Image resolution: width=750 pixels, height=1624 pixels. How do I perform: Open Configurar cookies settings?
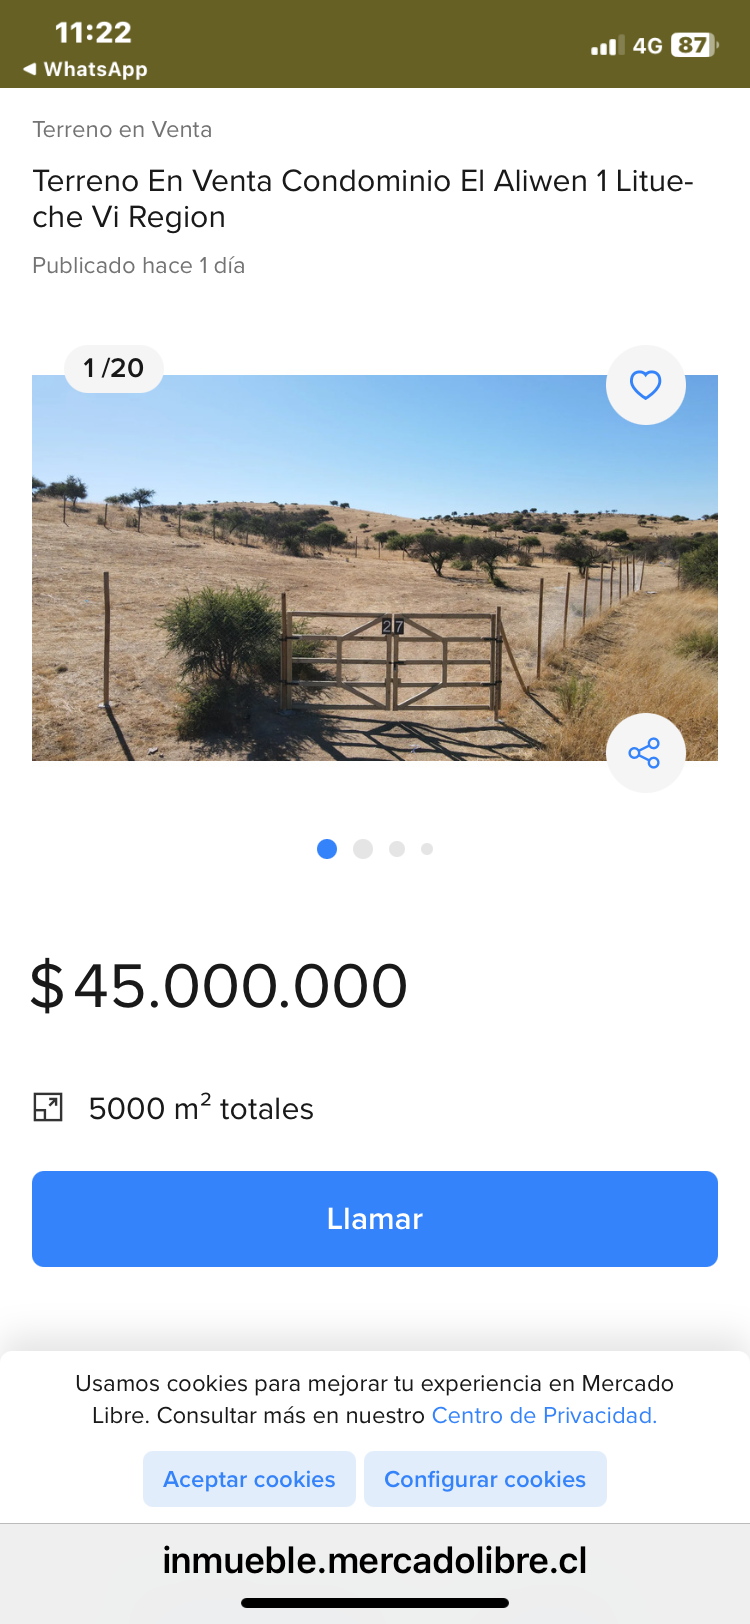[x=485, y=1479]
